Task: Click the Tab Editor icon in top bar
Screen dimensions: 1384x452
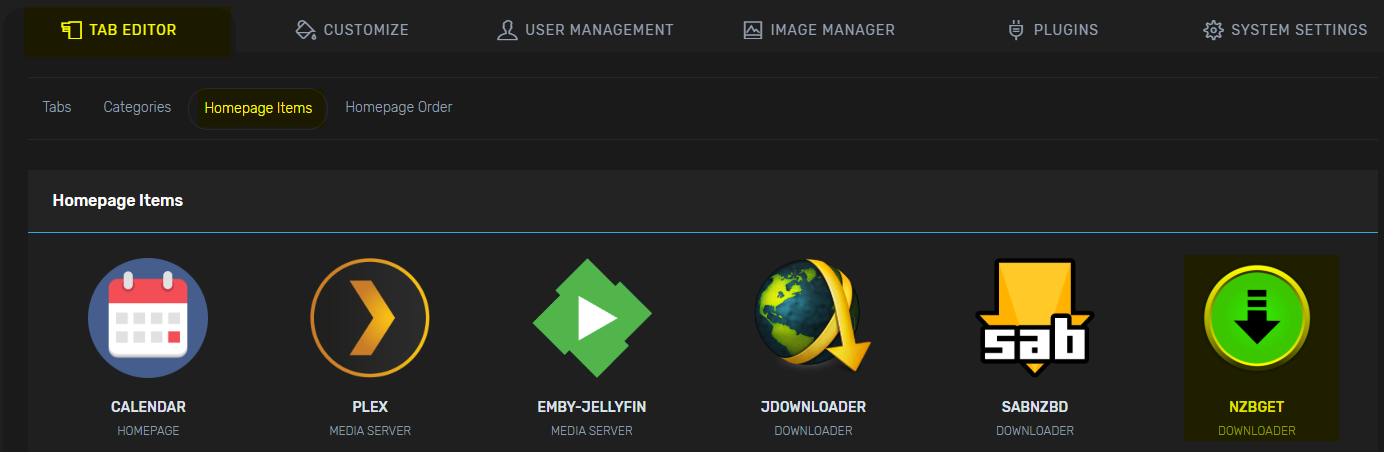Action: [71, 30]
